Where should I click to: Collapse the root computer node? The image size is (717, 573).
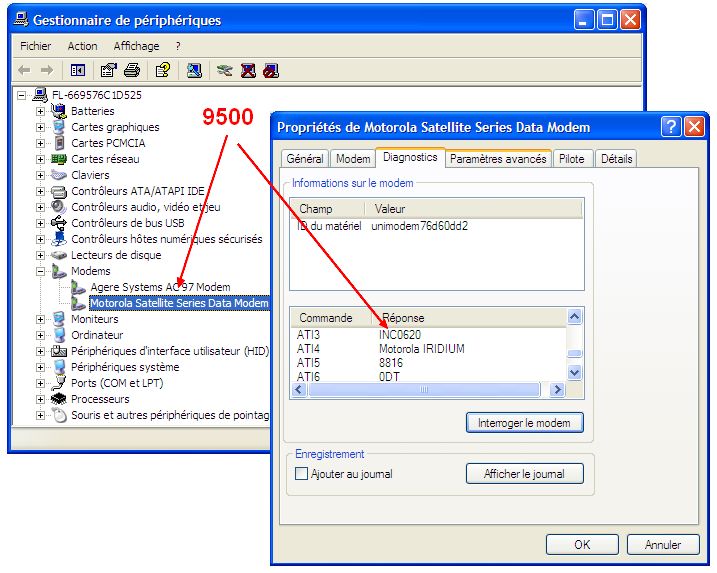point(21,95)
